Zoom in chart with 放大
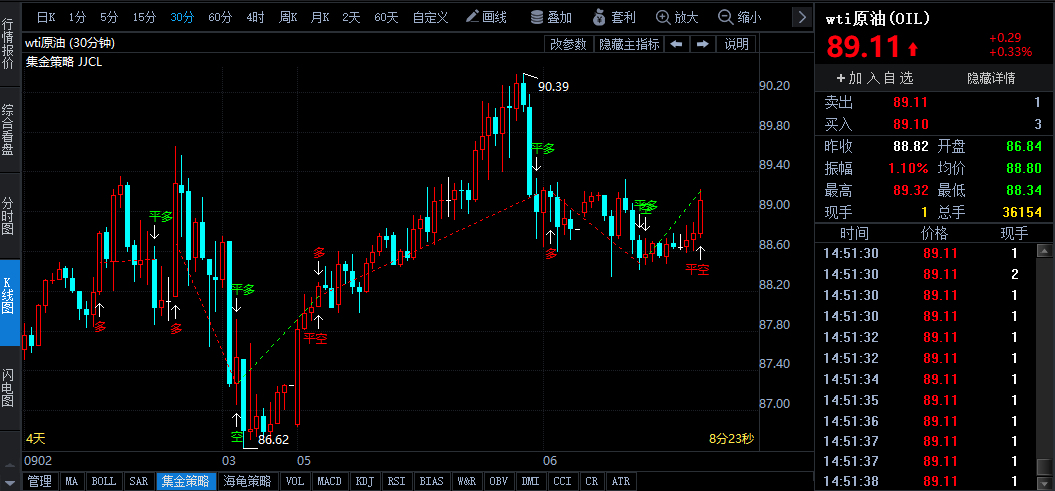The width and height of the screenshot is (1055, 491). click(677, 17)
